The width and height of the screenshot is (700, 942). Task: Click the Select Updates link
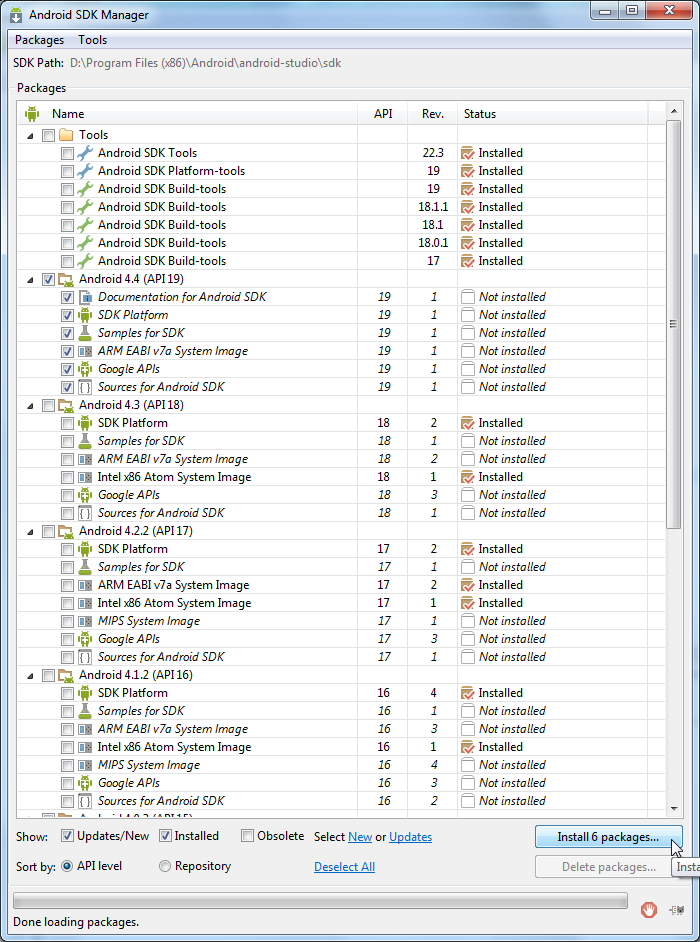410,837
